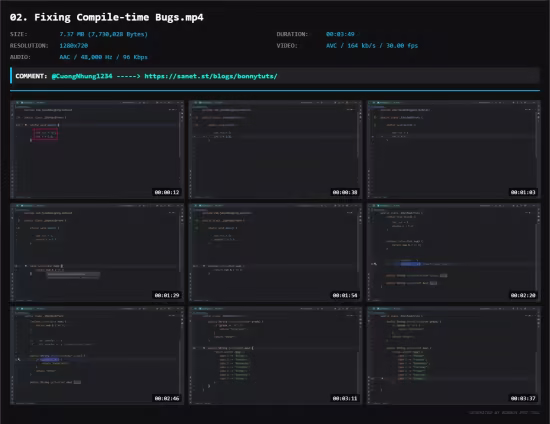Open the thumbnail stamped 00:02:46

pyautogui.click(x=97, y=356)
